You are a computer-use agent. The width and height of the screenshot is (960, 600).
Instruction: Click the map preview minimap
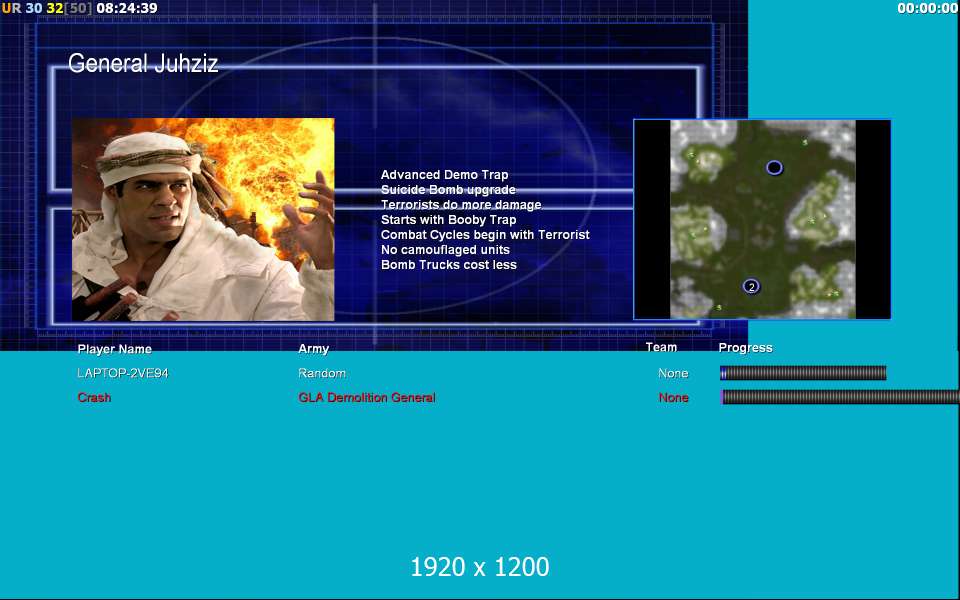click(x=762, y=219)
